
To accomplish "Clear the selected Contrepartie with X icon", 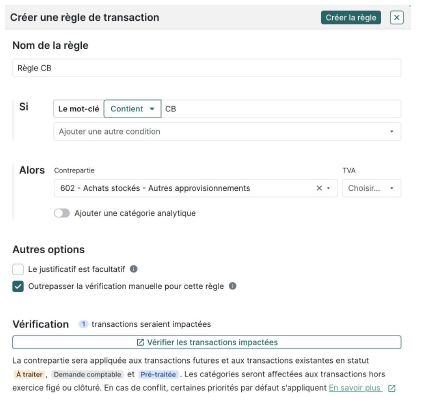I will click(x=319, y=188).
